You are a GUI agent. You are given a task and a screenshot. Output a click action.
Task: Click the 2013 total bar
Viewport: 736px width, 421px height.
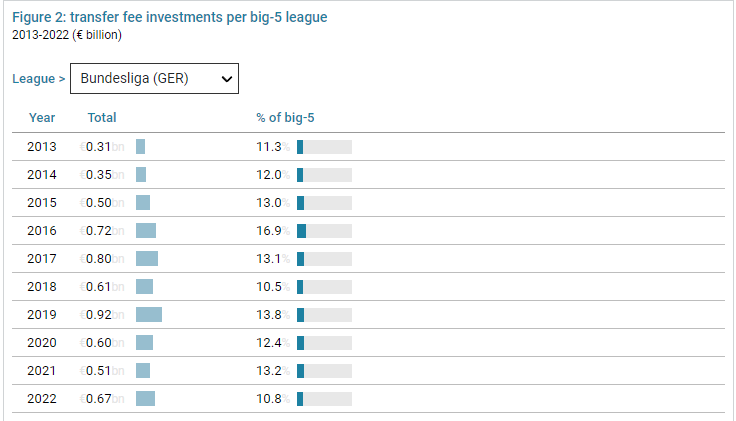pos(141,147)
